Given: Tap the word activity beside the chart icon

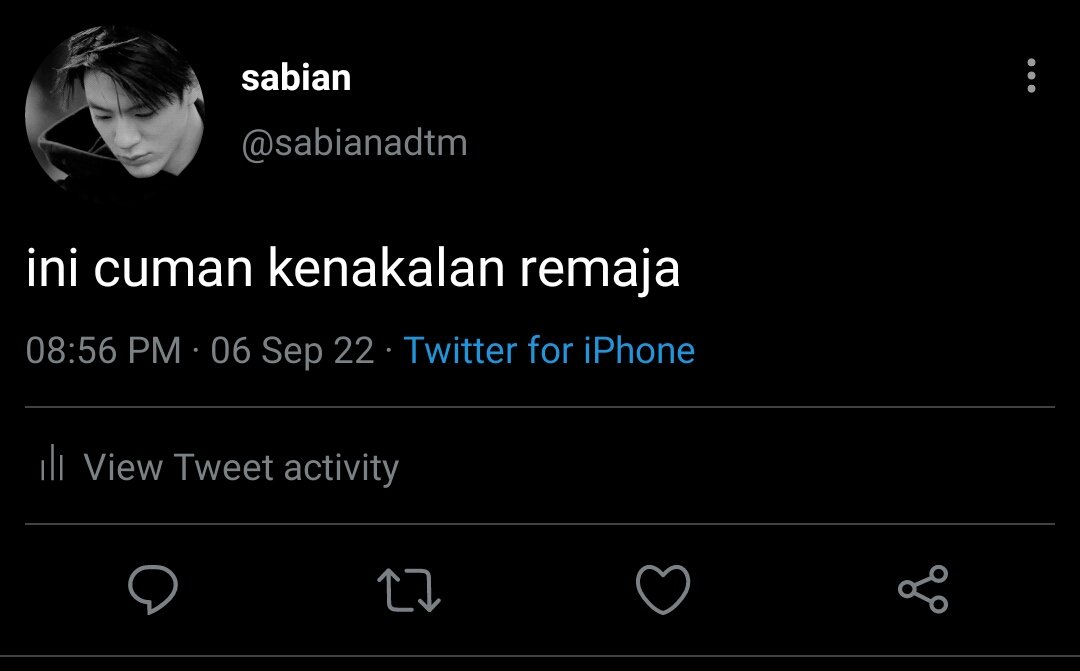Looking at the screenshot, I should (341, 468).
